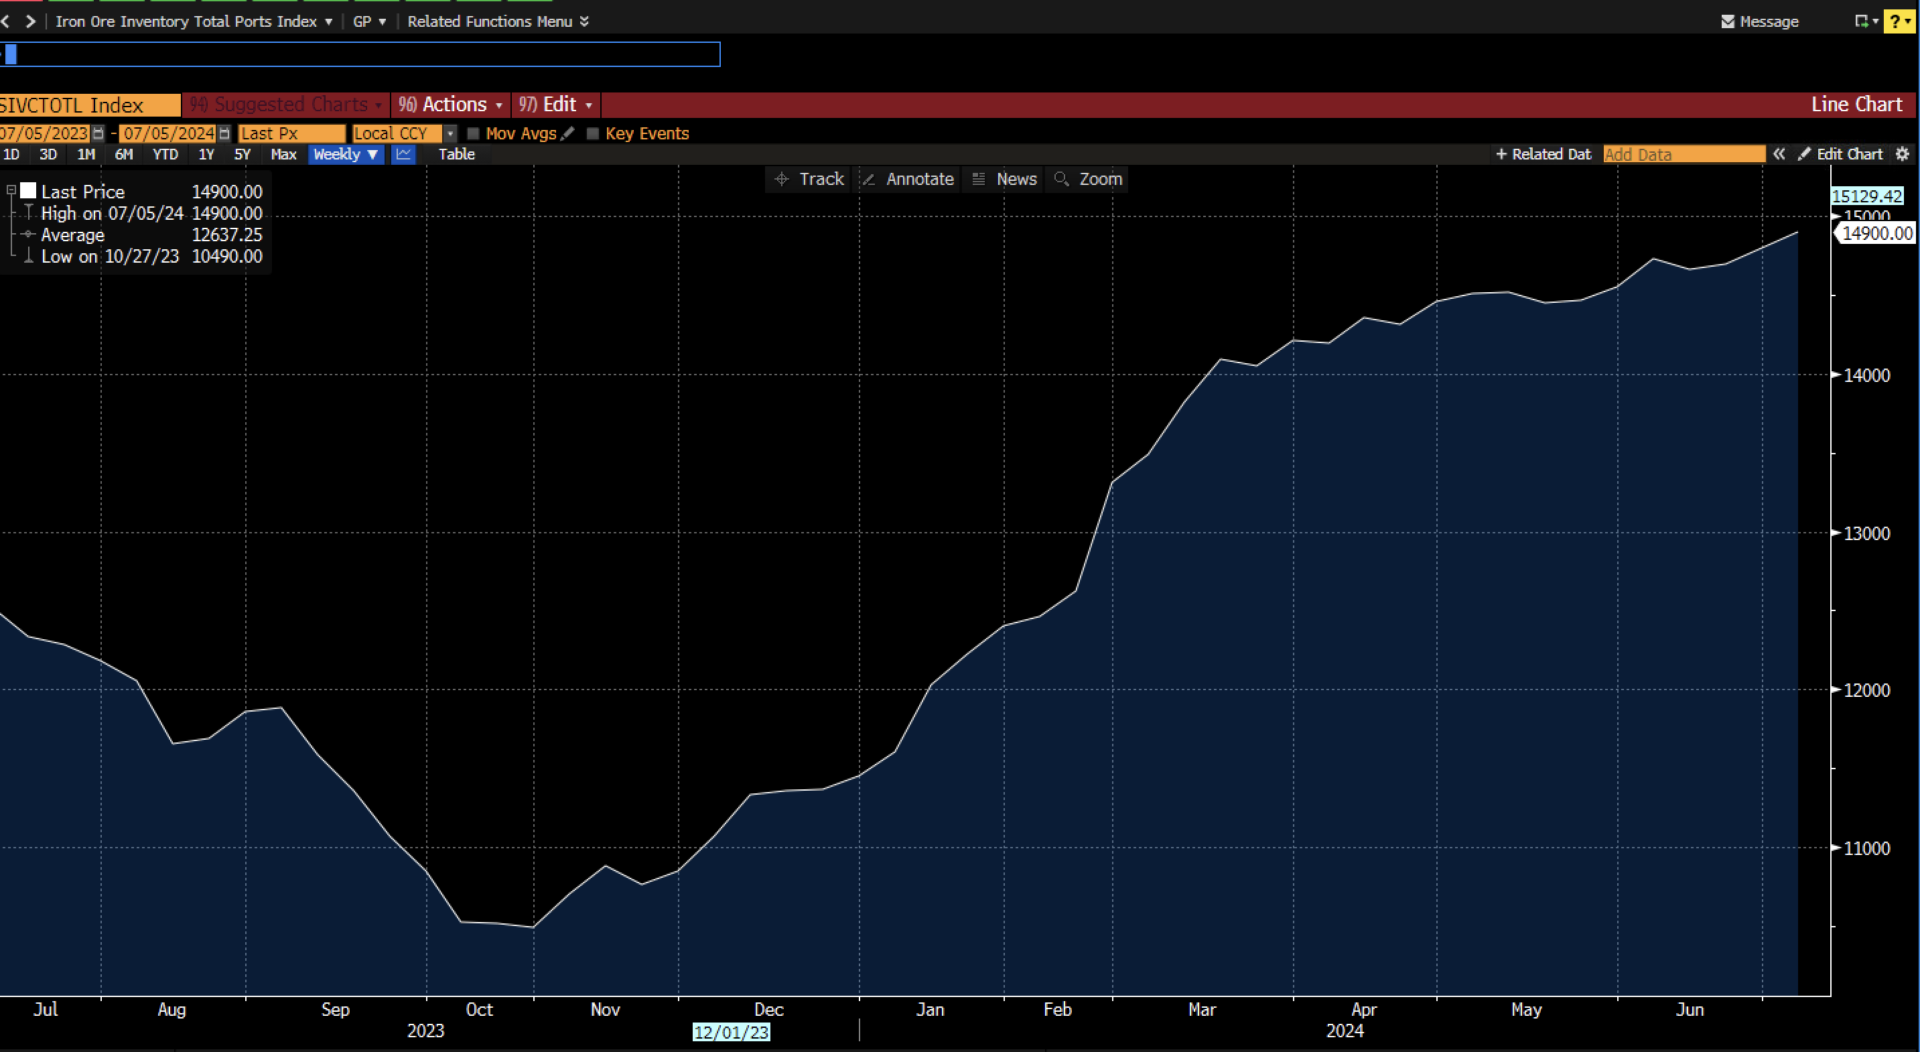The image size is (1920, 1052).
Task: Open start date calendar picker icon
Action: coord(98,133)
